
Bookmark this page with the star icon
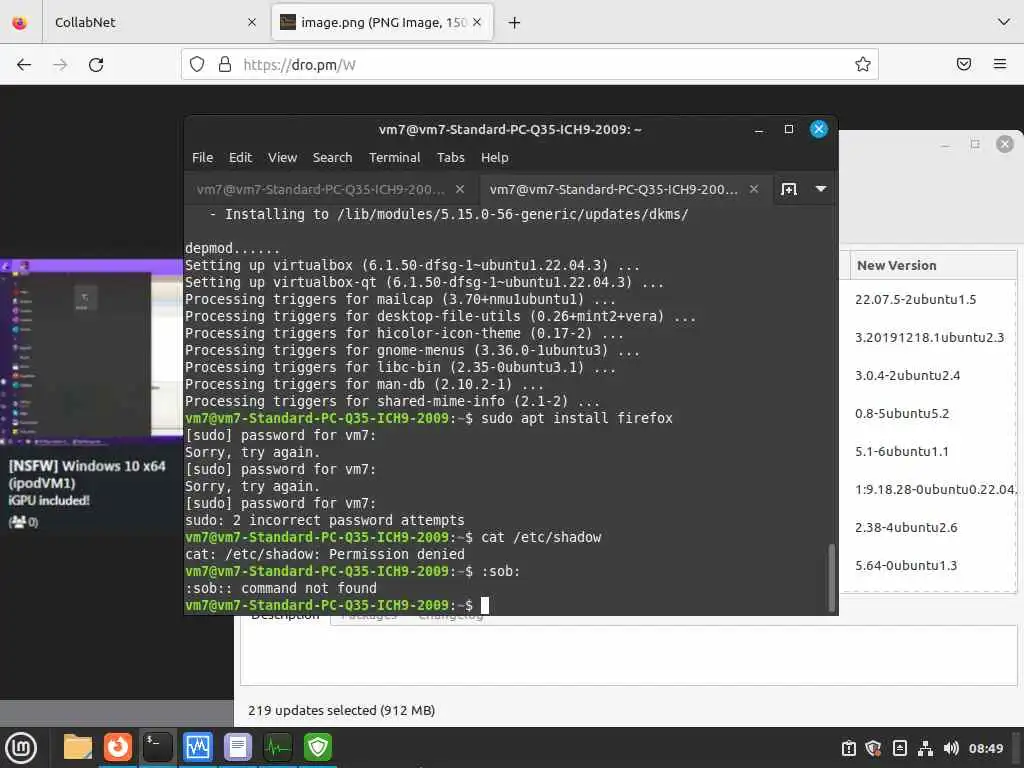coord(863,64)
